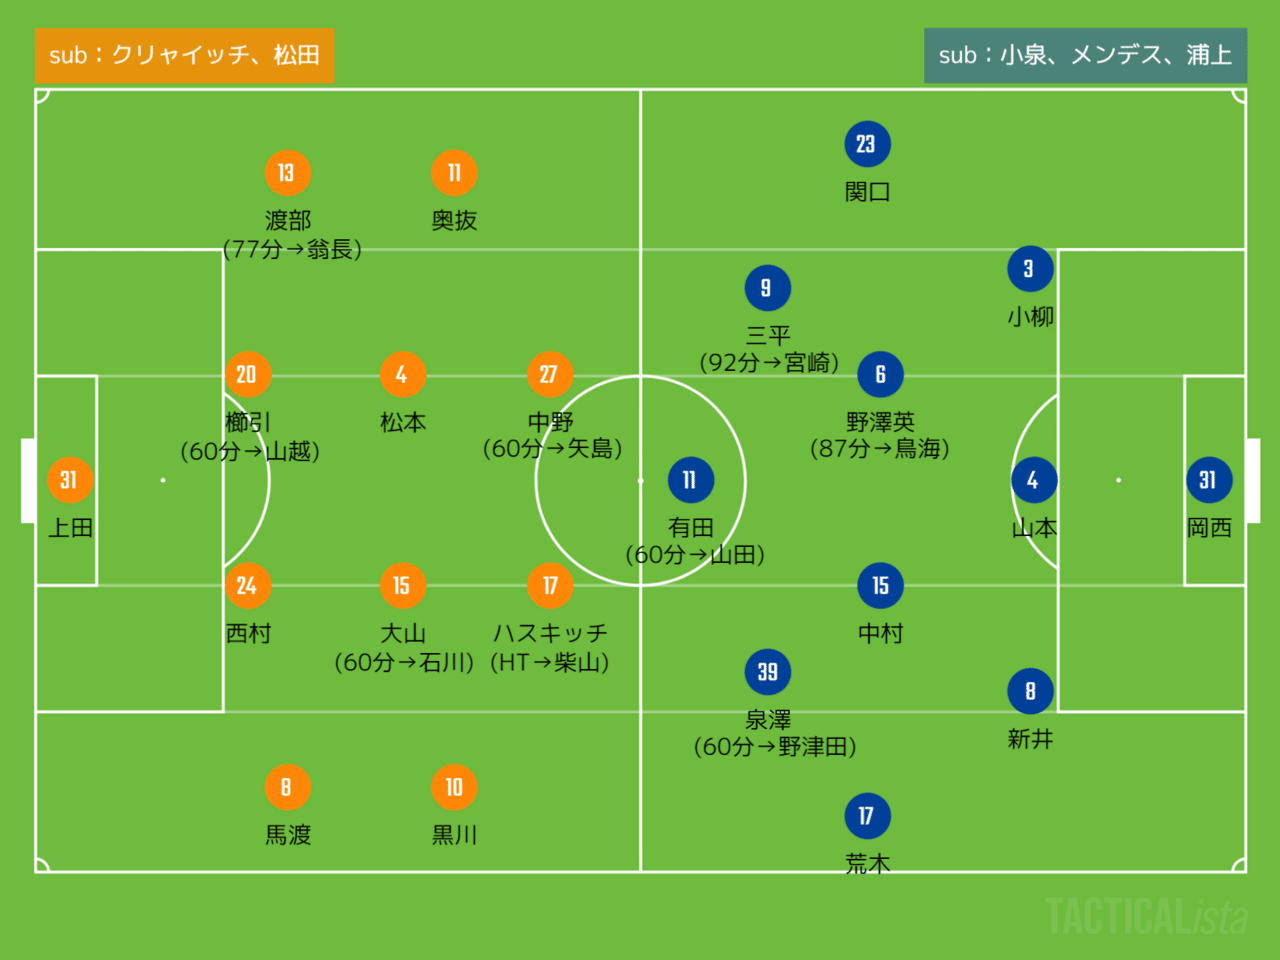Viewport: 1280px width, 960px height.
Task: Click the teal sub banner 小泉、メンデス、浦上
Action: pos(1085,55)
